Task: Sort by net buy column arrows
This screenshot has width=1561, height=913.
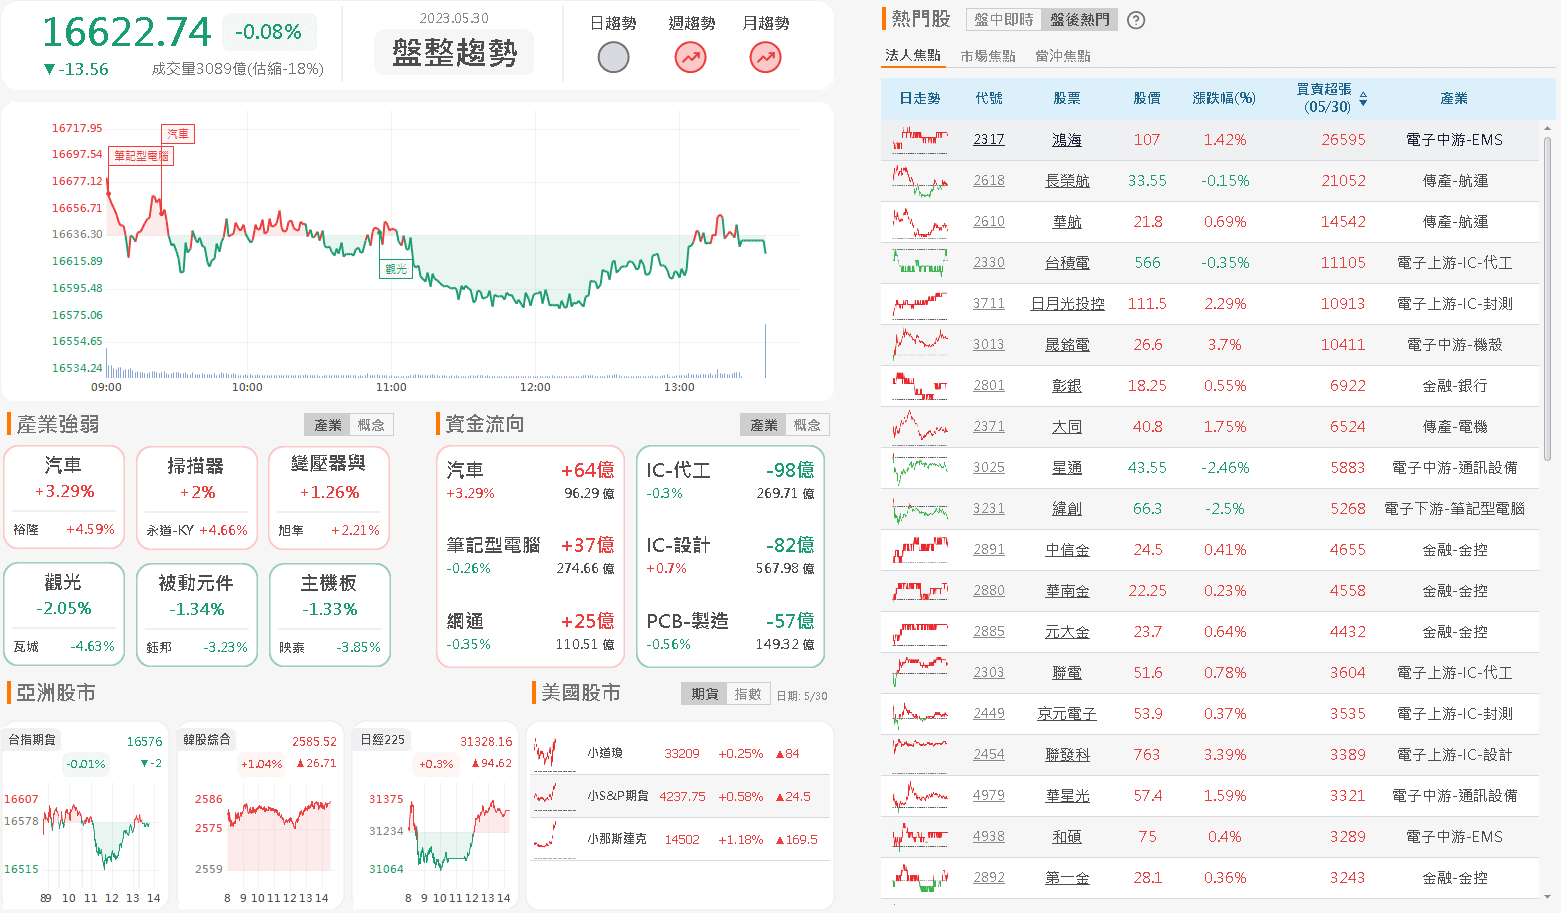Action: (x=1363, y=98)
